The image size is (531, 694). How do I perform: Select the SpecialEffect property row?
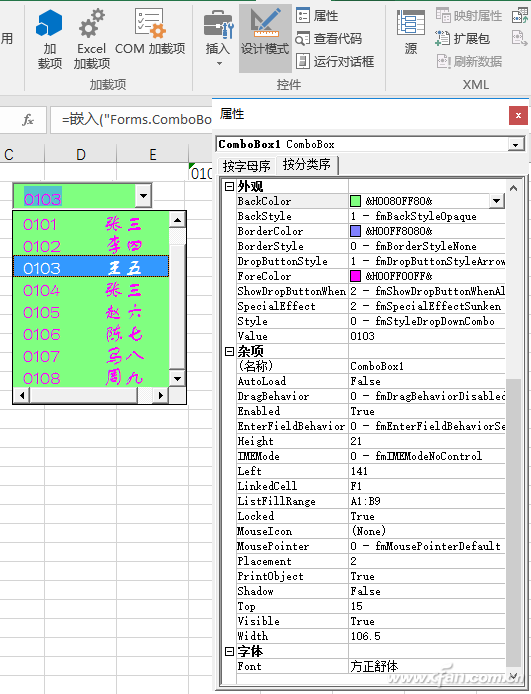coord(371,306)
